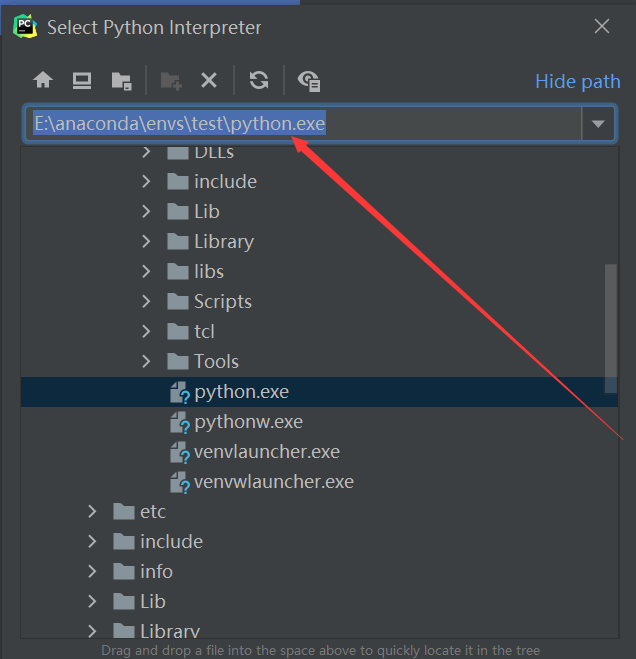Expand the Lib folder above Library
The image size is (636, 659).
click(x=146, y=211)
